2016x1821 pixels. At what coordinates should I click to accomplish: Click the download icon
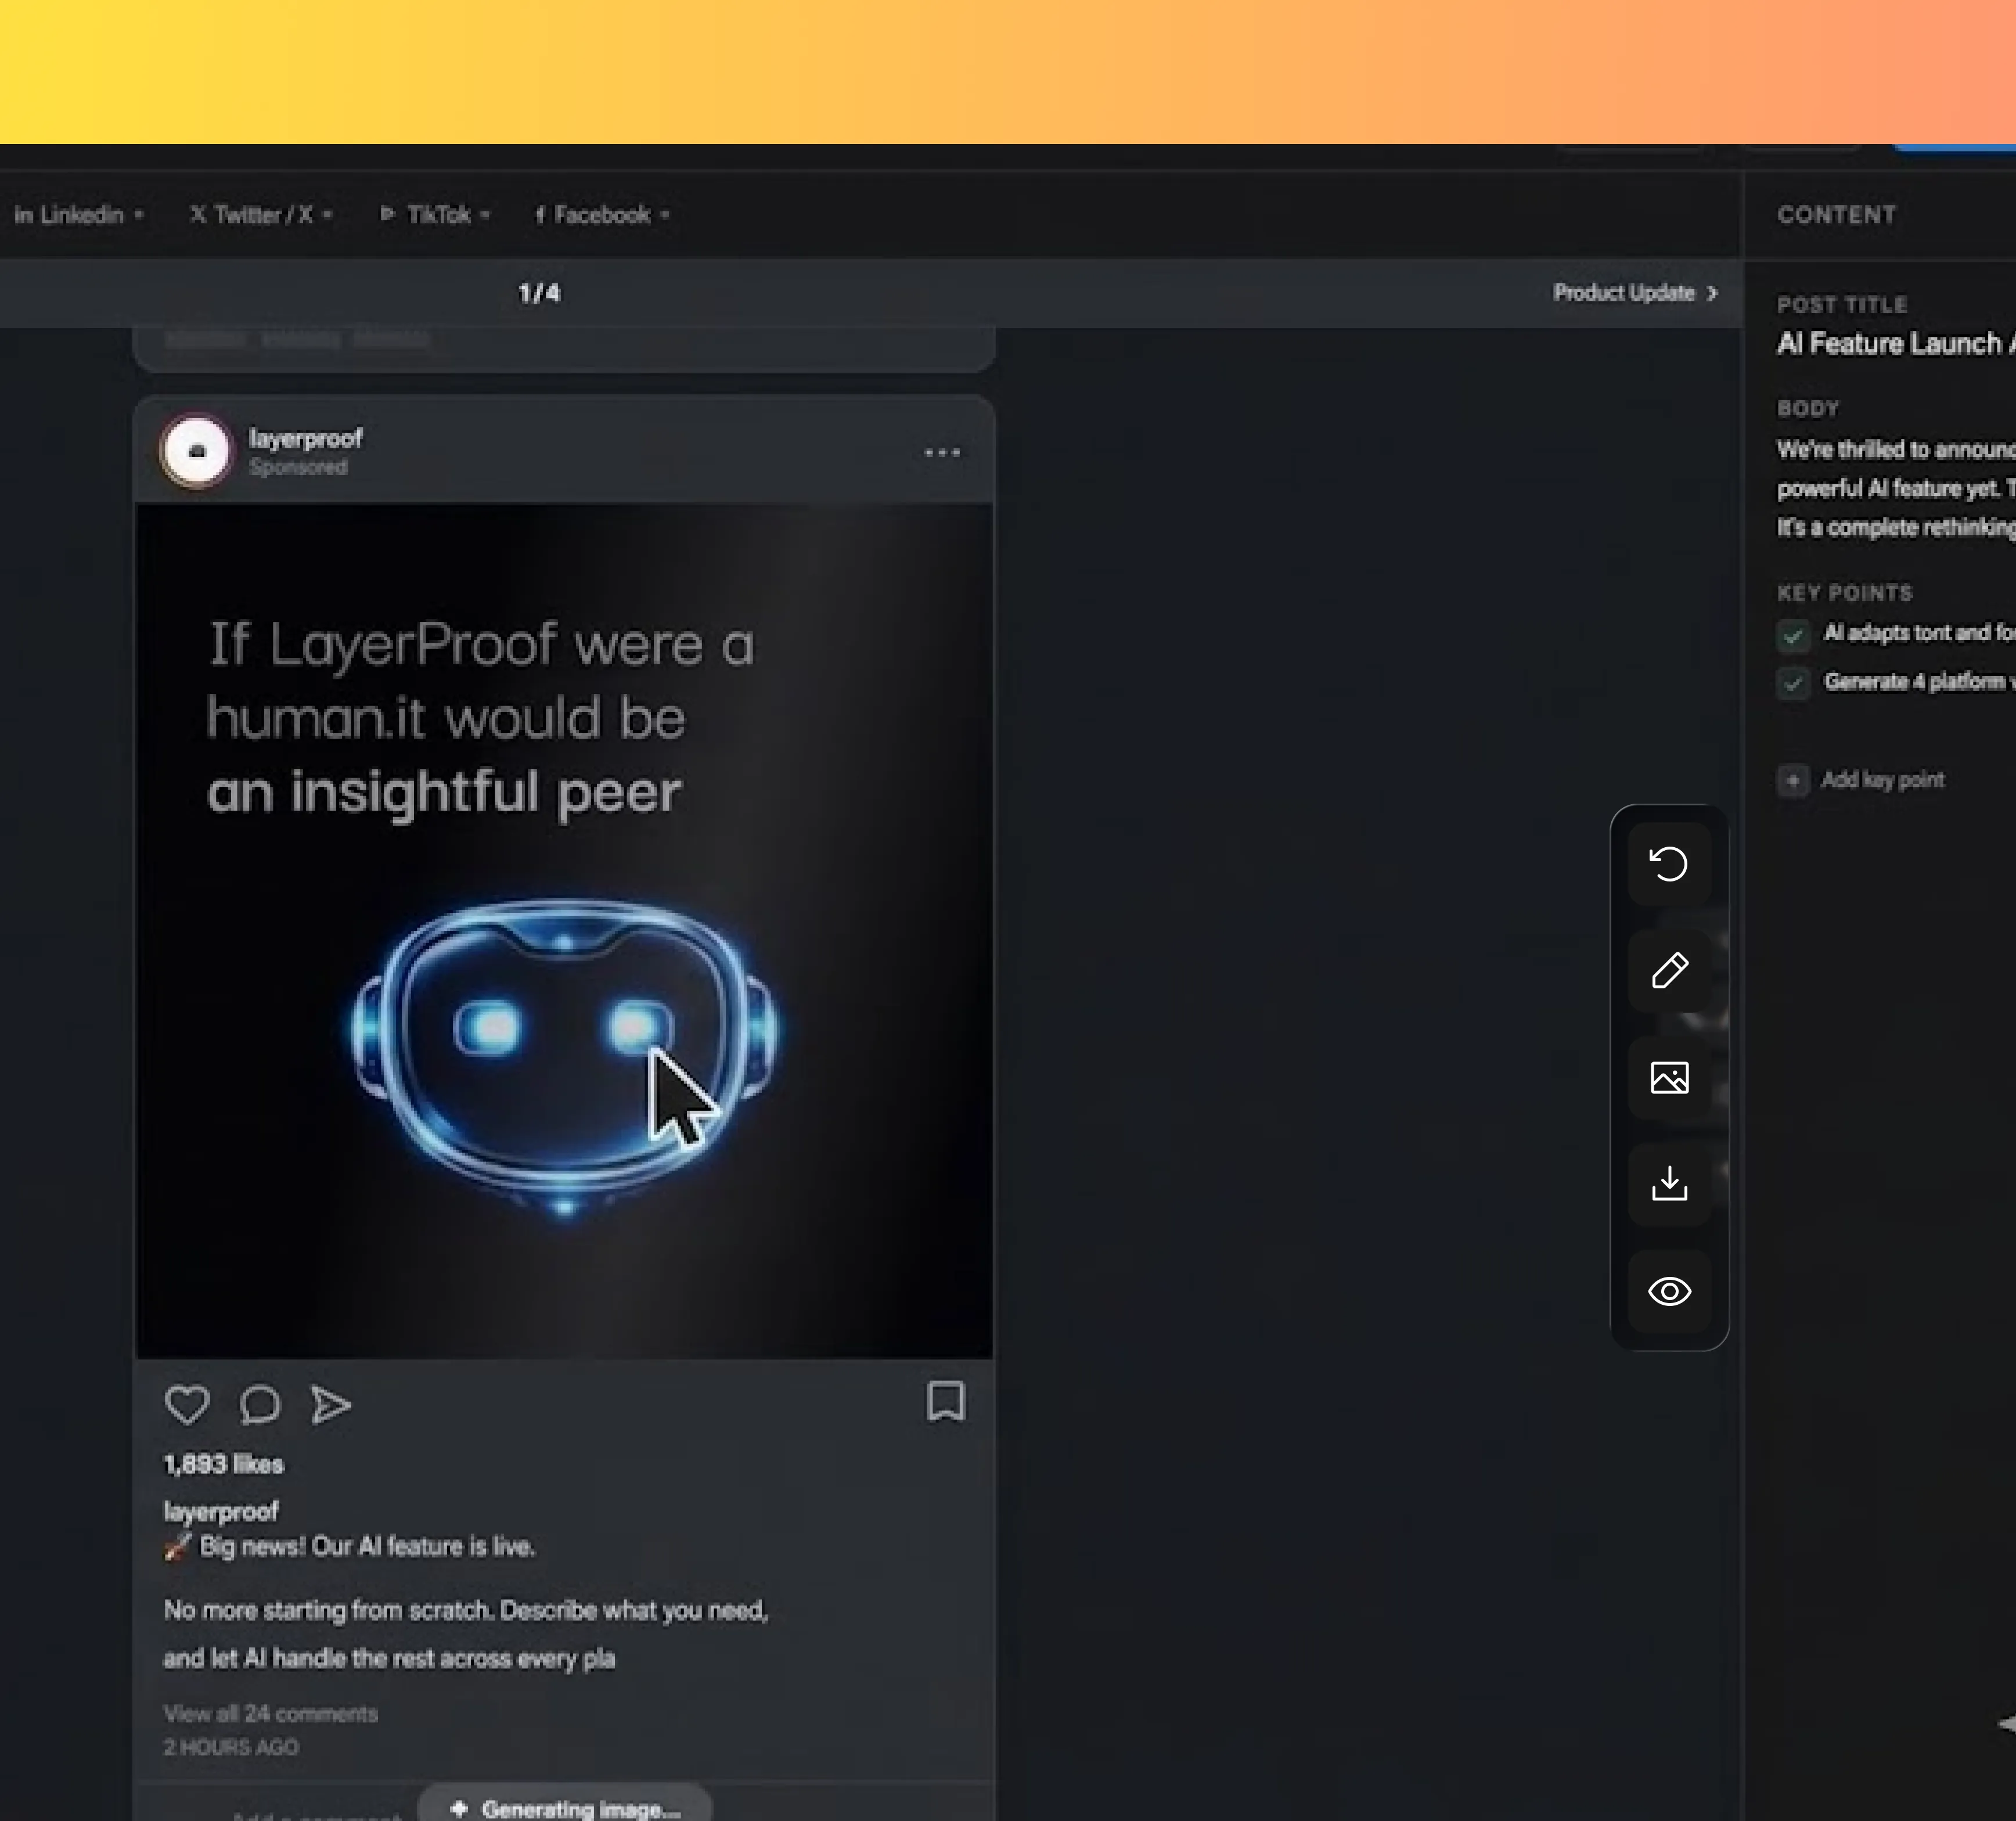(x=1668, y=1184)
